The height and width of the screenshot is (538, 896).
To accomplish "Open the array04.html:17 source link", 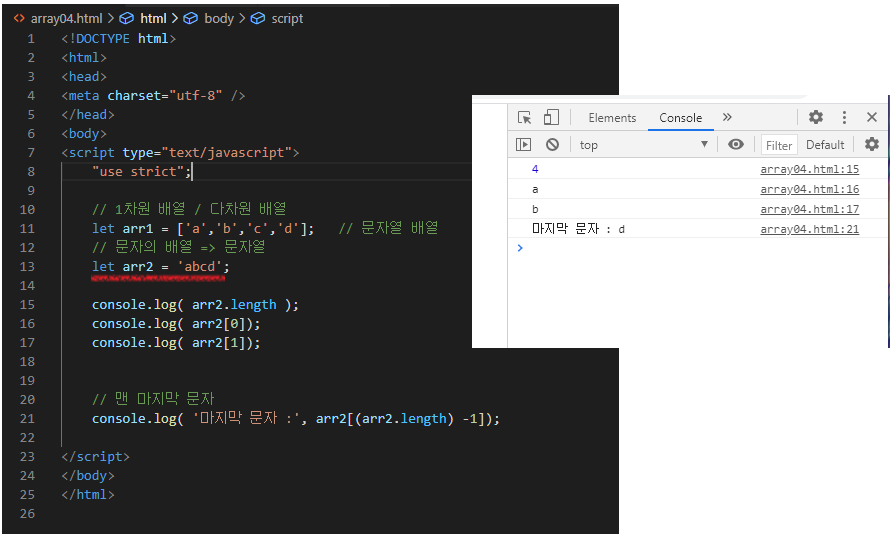I will [809, 209].
